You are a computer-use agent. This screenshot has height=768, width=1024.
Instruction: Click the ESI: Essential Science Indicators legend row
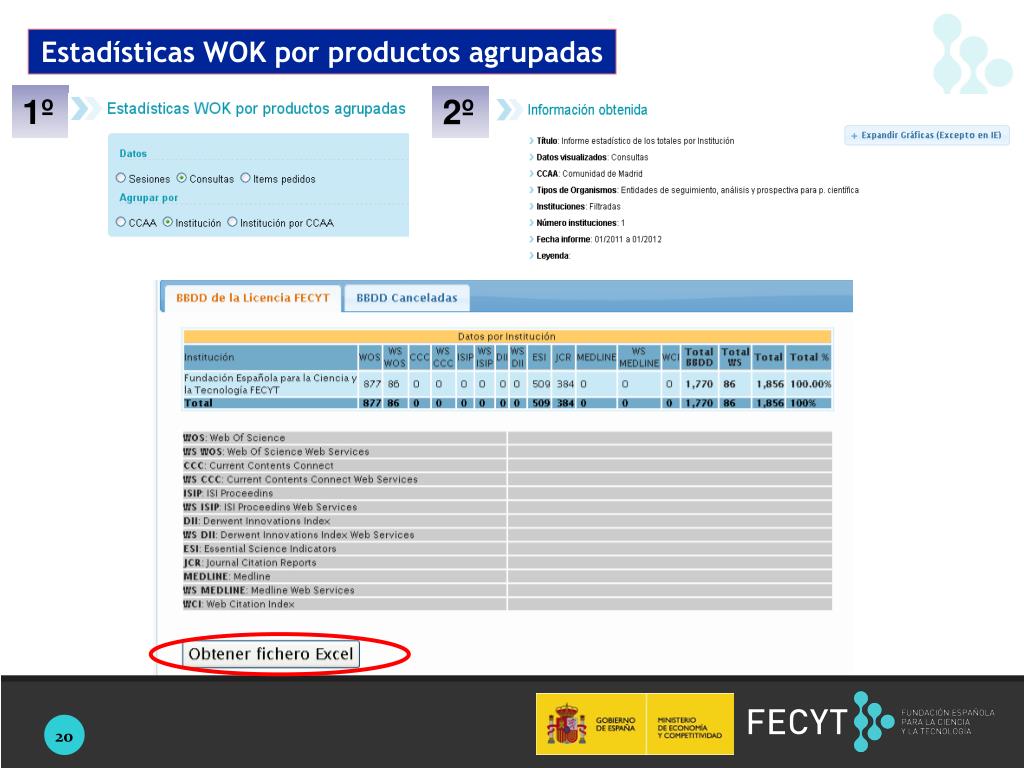pos(345,549)
